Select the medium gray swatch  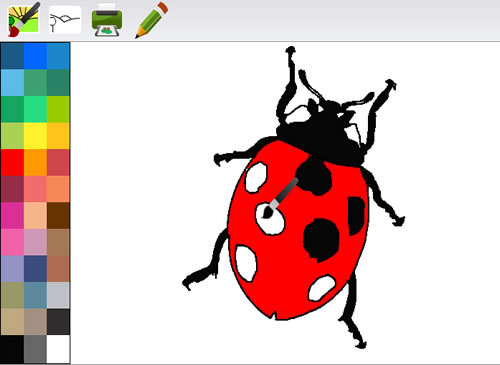pos(35,349)
